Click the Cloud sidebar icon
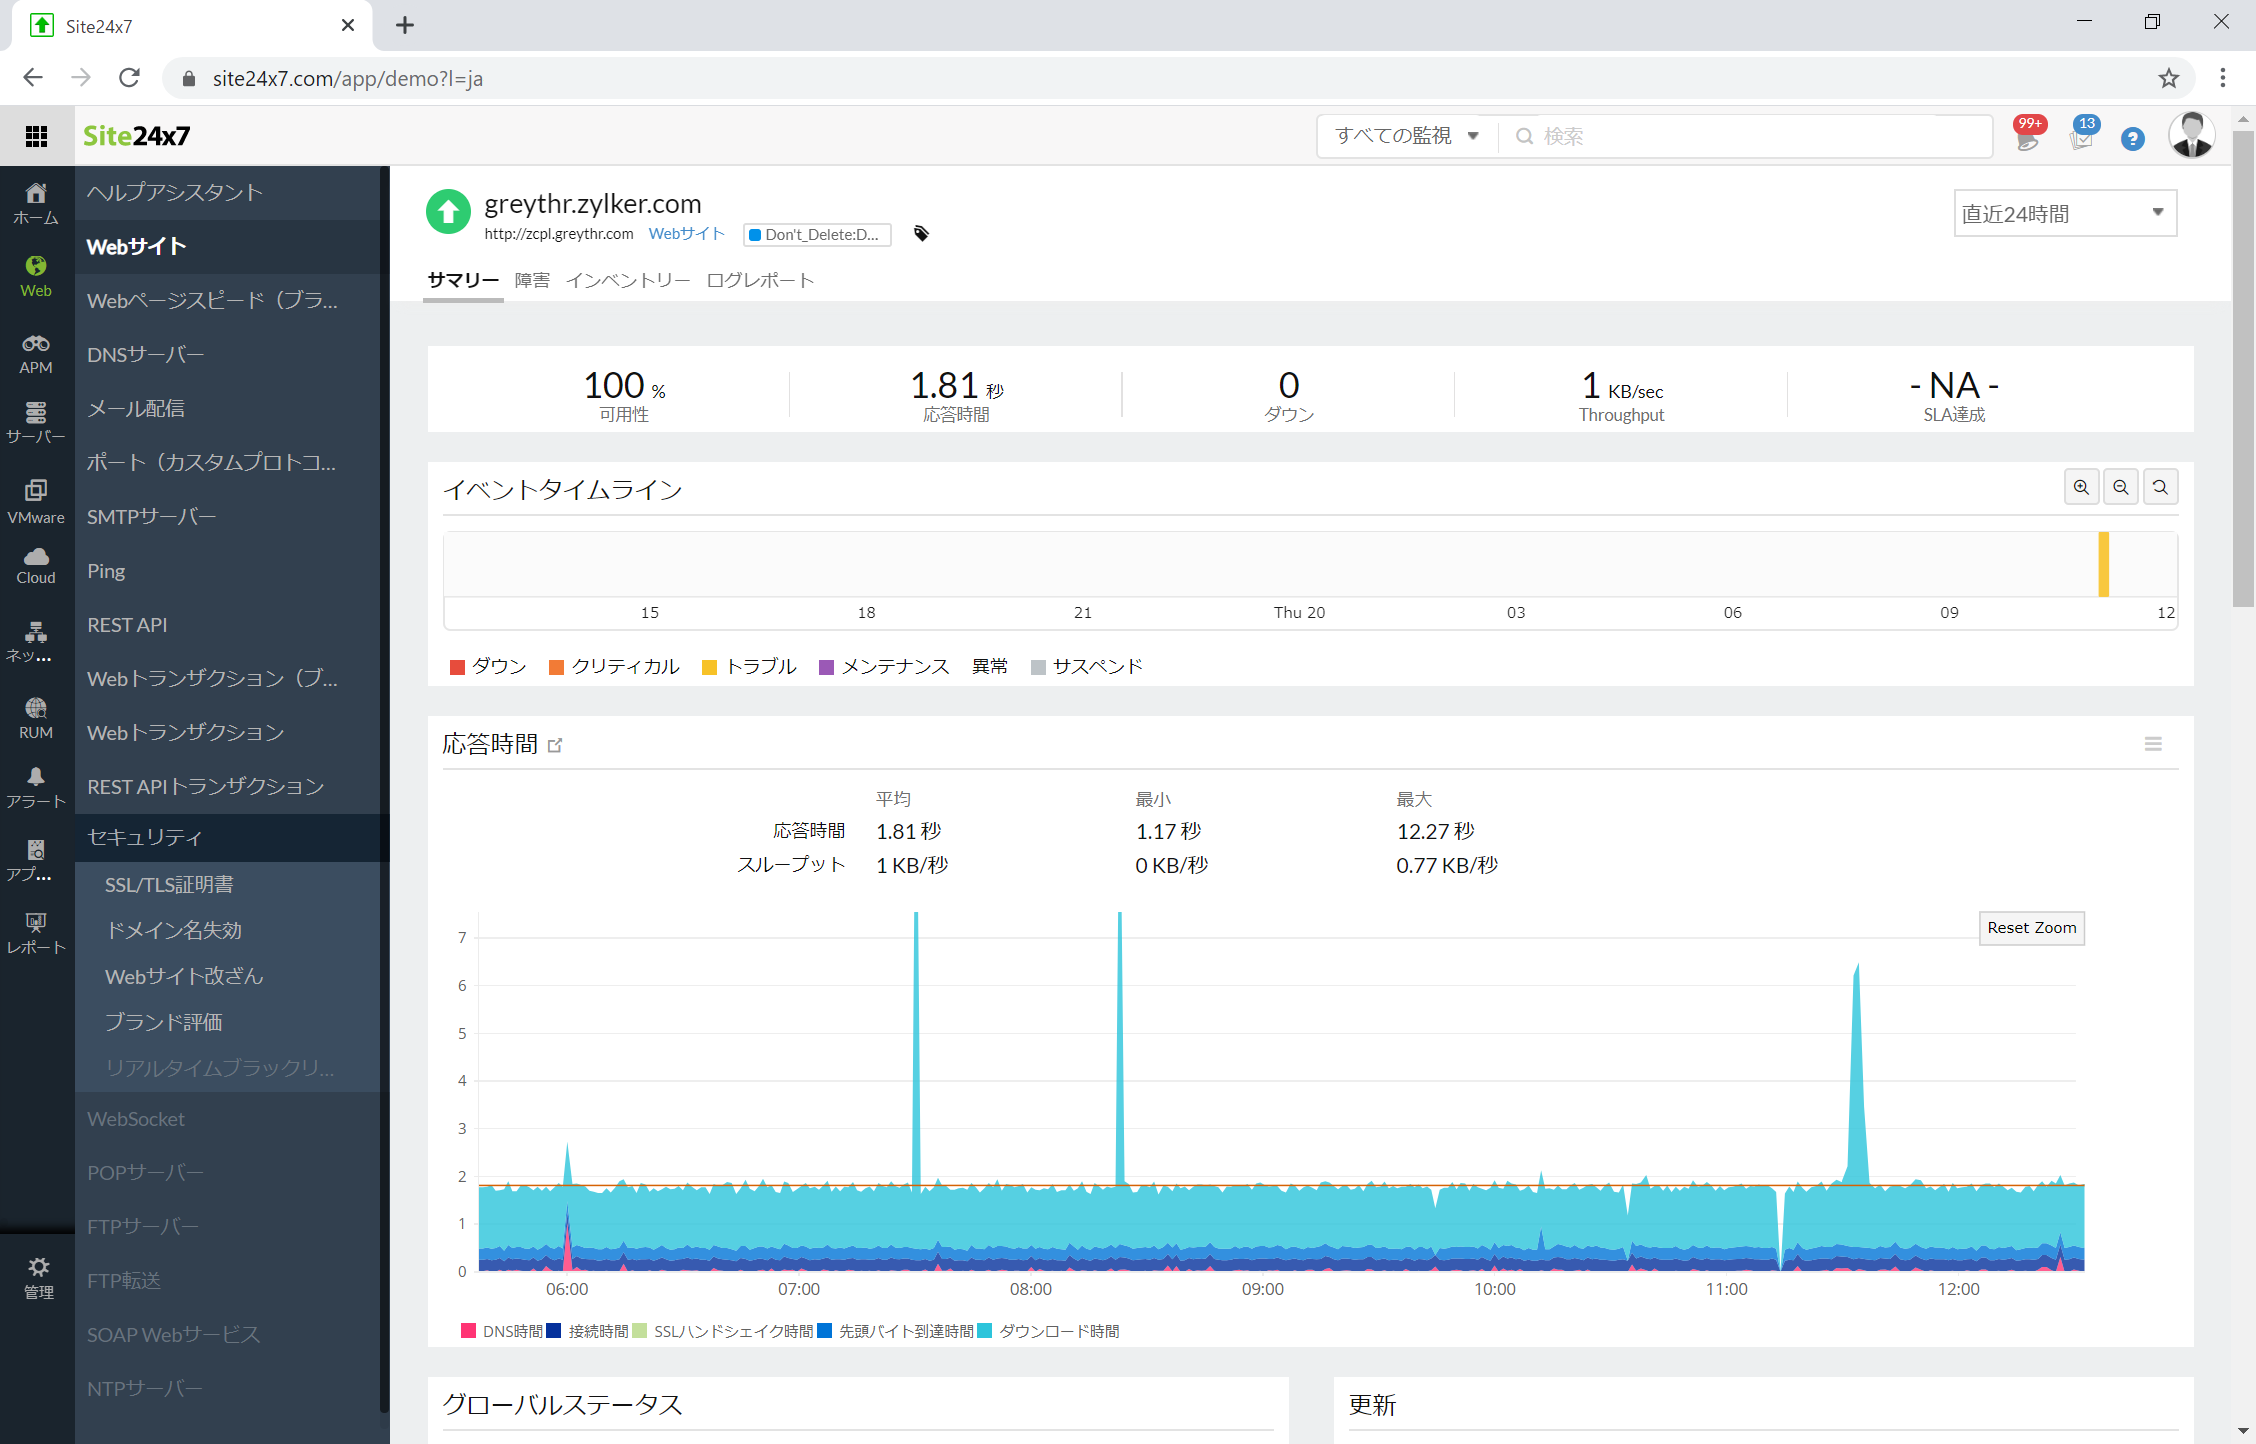 coord(35,567)
